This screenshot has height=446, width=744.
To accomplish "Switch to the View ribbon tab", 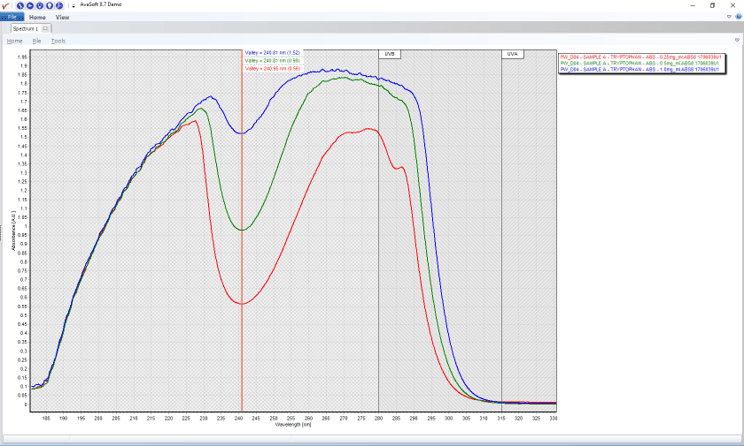I will click(62, 18).
